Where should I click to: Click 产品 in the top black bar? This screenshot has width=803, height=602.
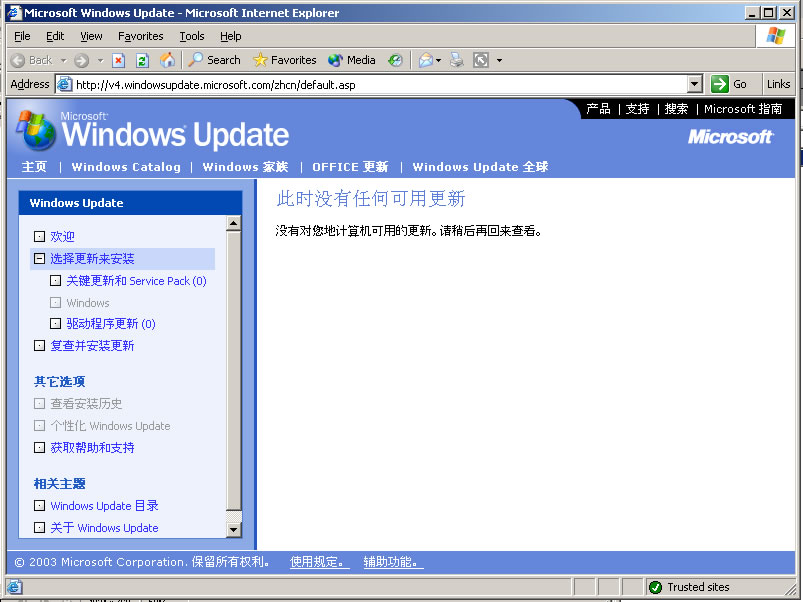598,109
